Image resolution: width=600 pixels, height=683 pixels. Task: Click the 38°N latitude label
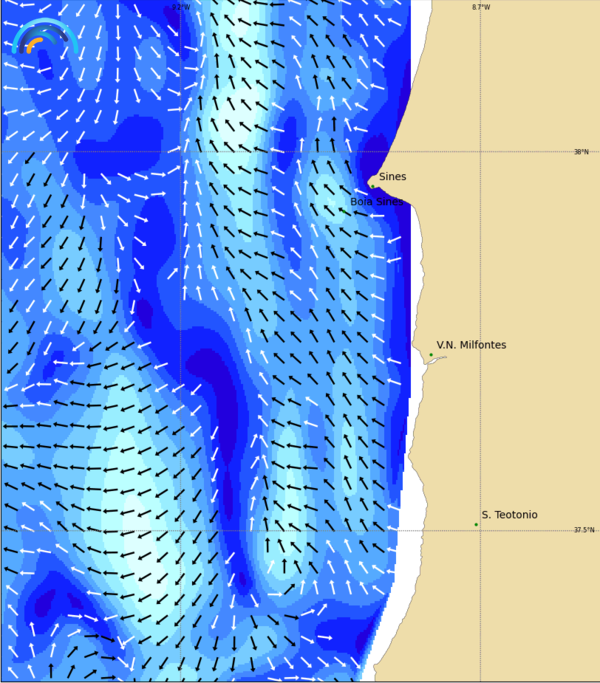[x=581, y=152]
